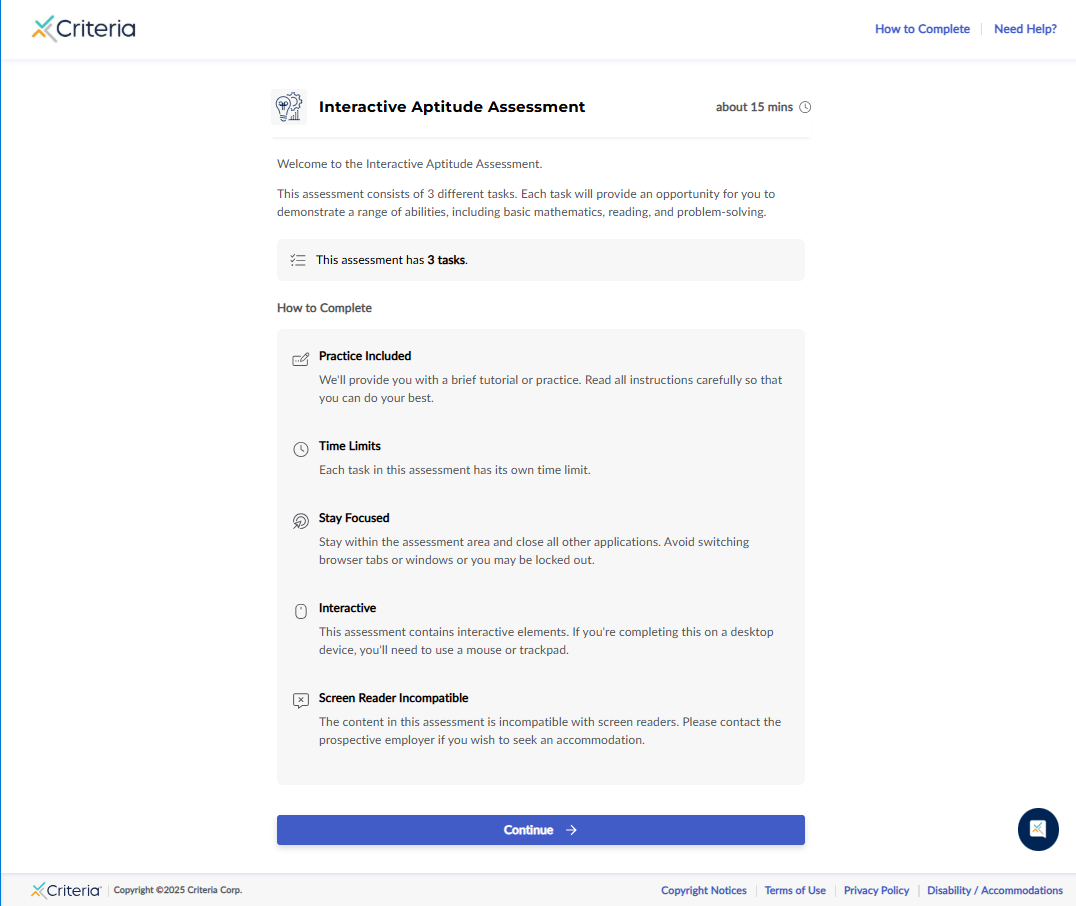The width and height of the screenshot is (1076, 906).
Task: Open the Terms of Use footer link
Action: click(795, 890)
